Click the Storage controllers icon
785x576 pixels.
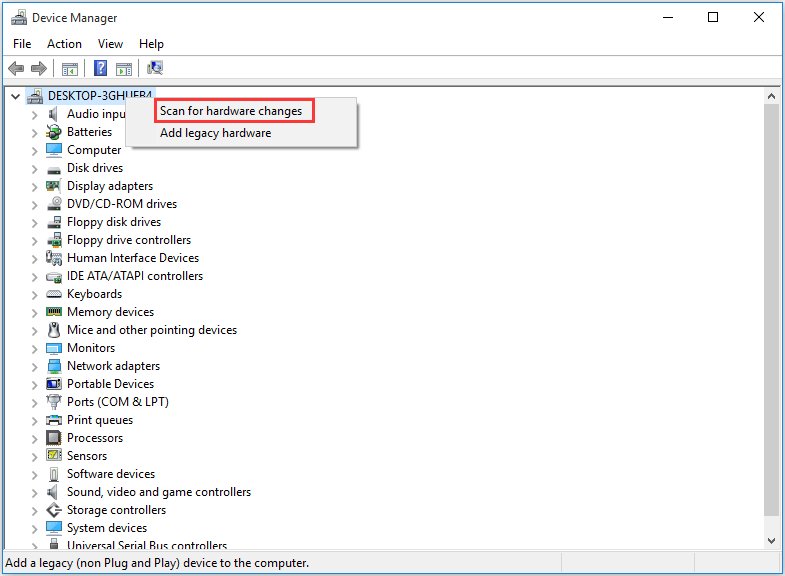tap(54, 510)
